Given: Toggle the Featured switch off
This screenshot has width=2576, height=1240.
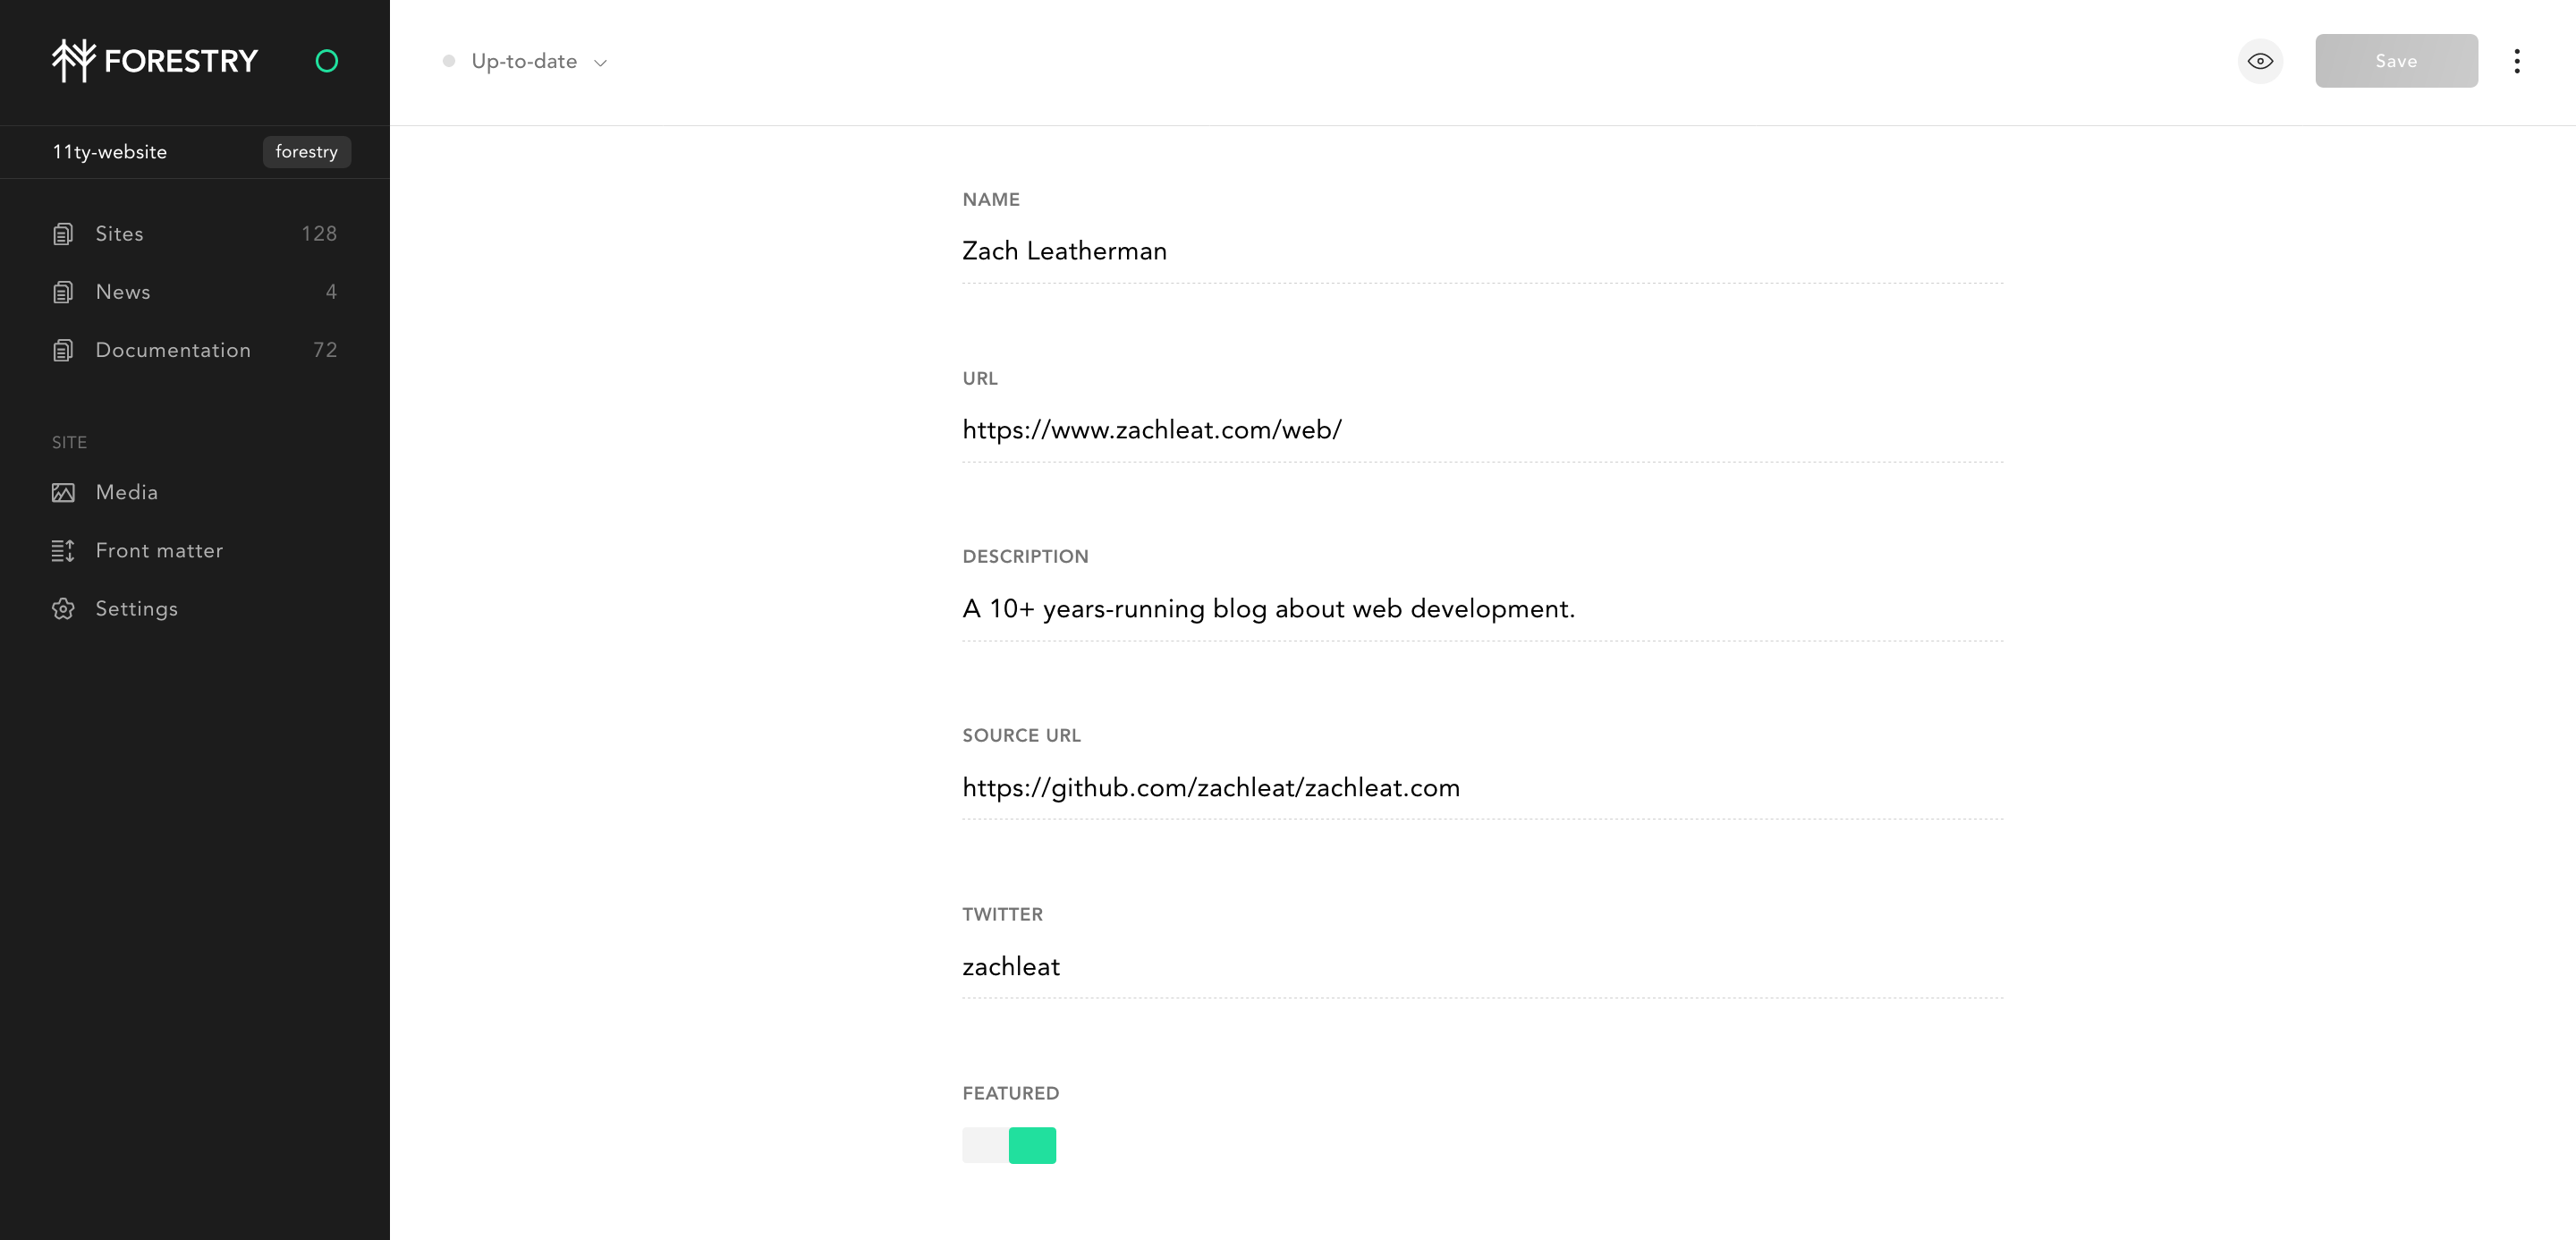Looking at the screenshot, I should [x=1009, y=1145].
